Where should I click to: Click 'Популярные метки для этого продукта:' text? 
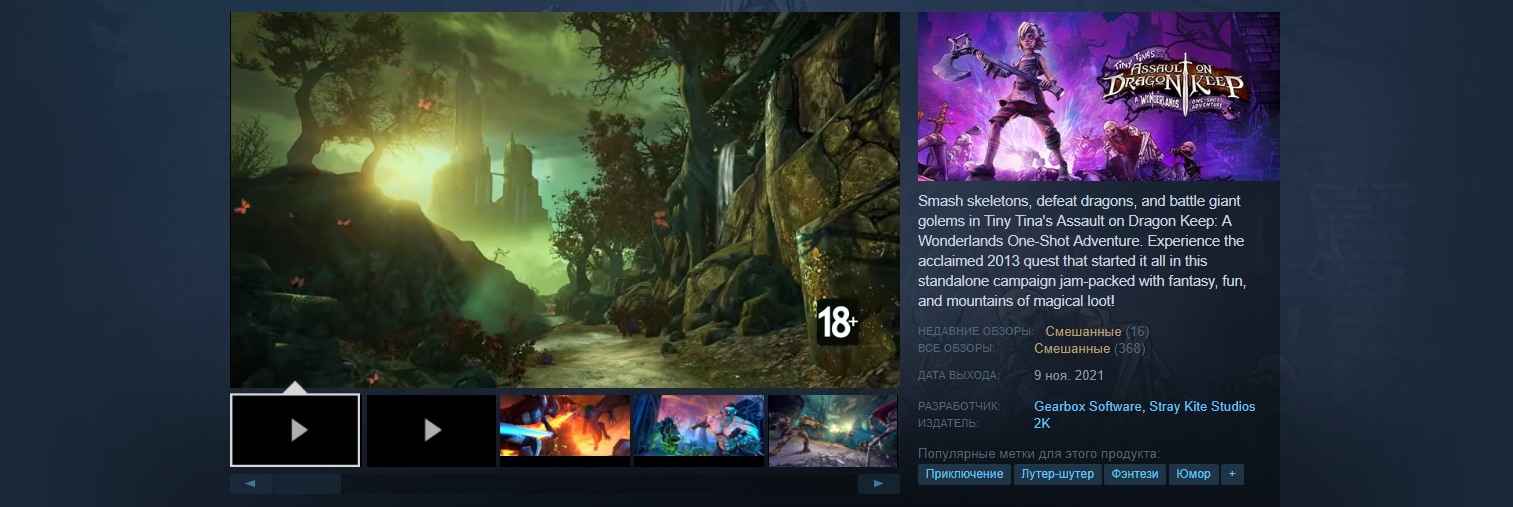click(x=1039, y=454)
